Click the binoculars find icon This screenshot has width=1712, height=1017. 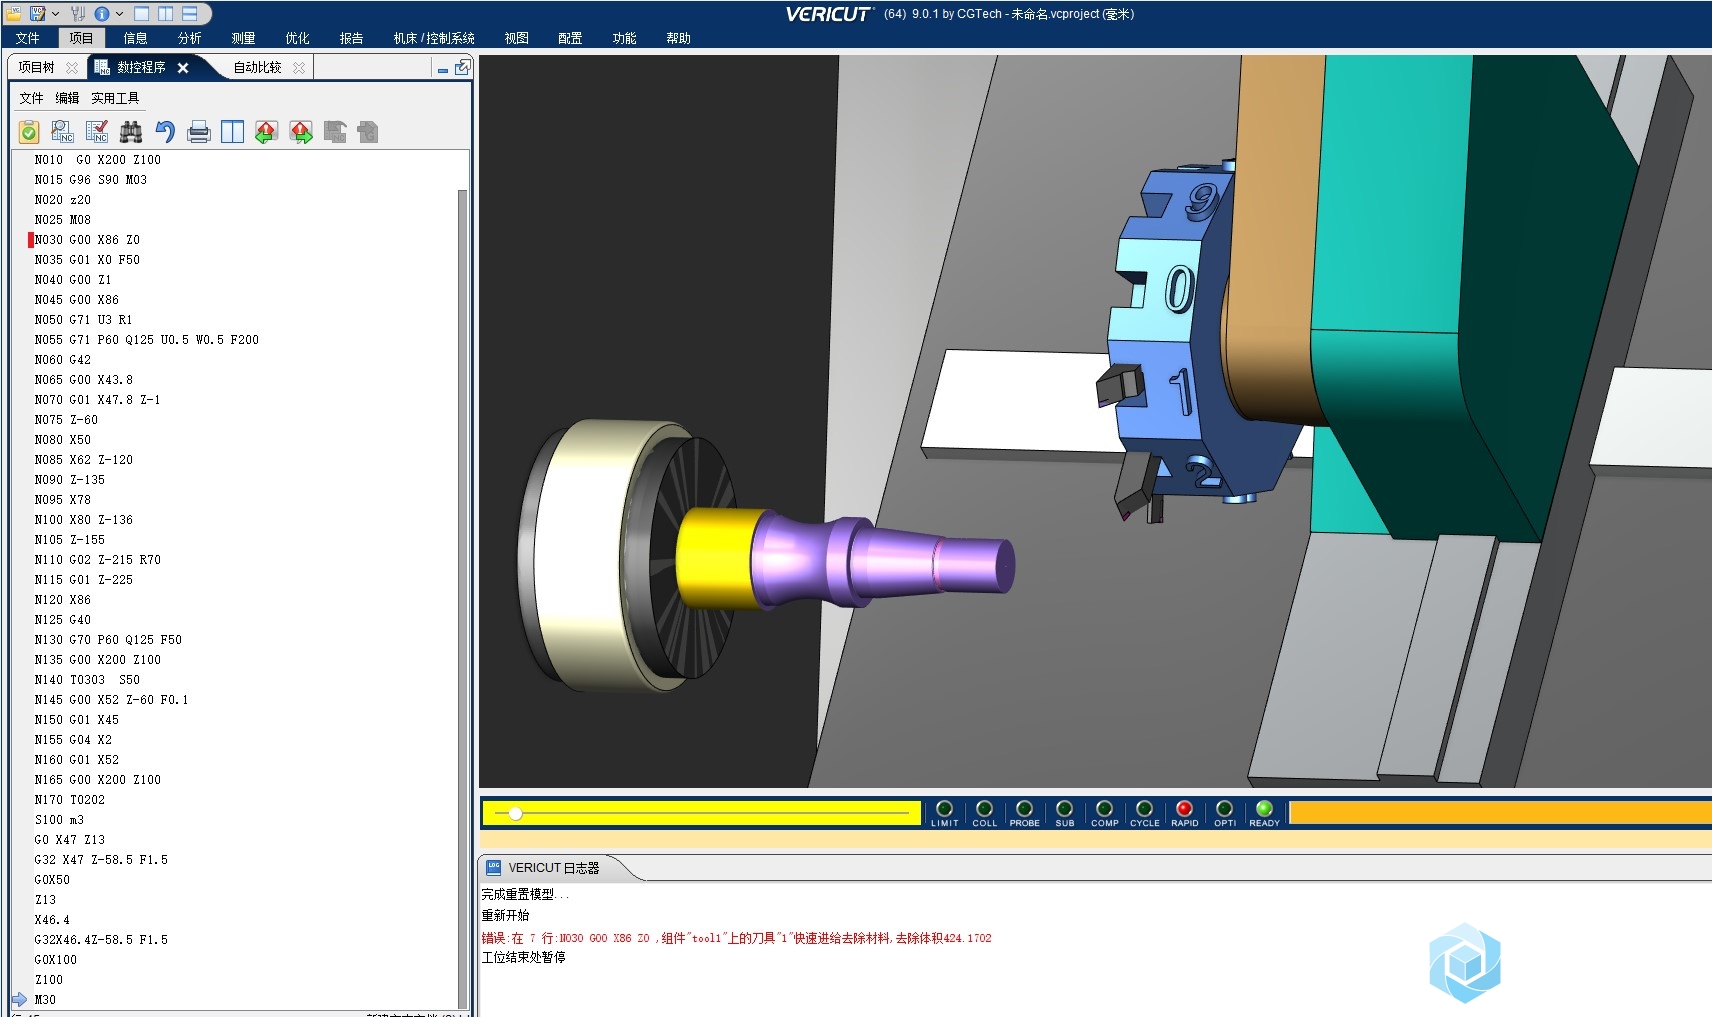pyautogui.click(x=131, y=131)
